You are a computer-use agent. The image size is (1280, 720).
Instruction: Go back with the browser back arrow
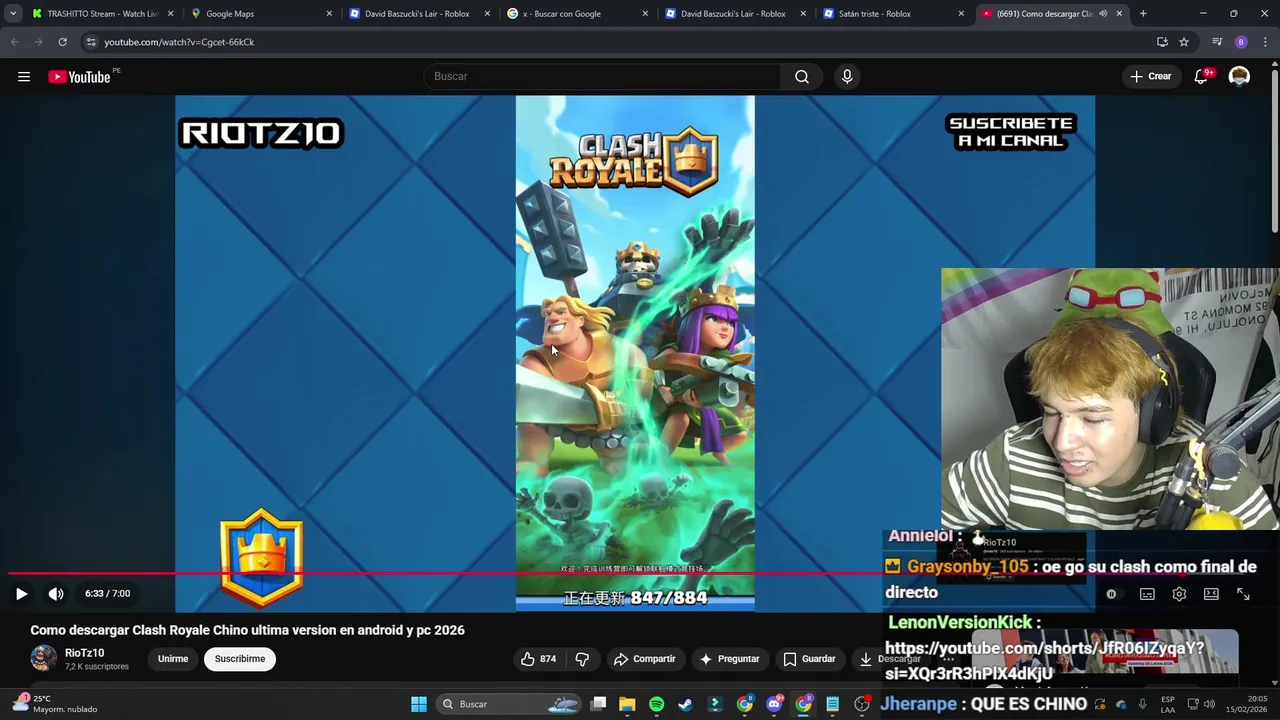pos(15,42)
